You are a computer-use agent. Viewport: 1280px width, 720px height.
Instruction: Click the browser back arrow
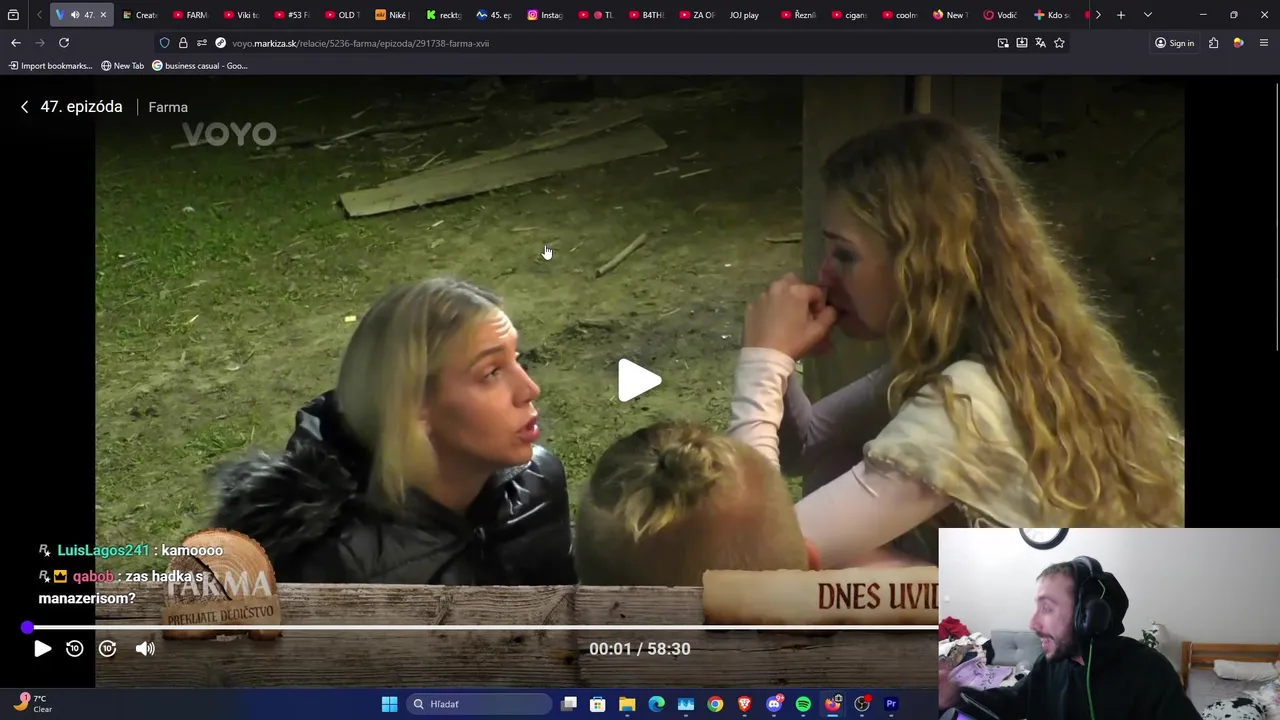(x=16, y=43)
